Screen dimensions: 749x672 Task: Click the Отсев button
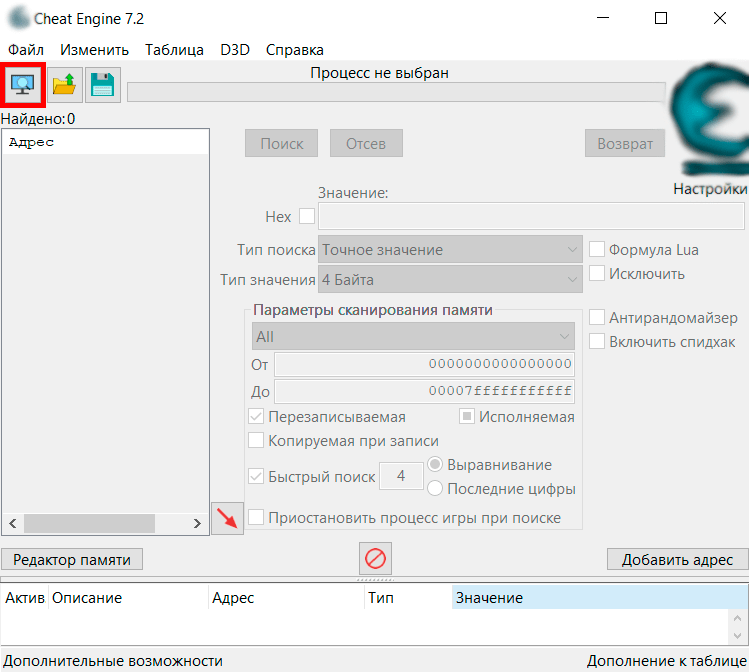[x=366, y=143]
